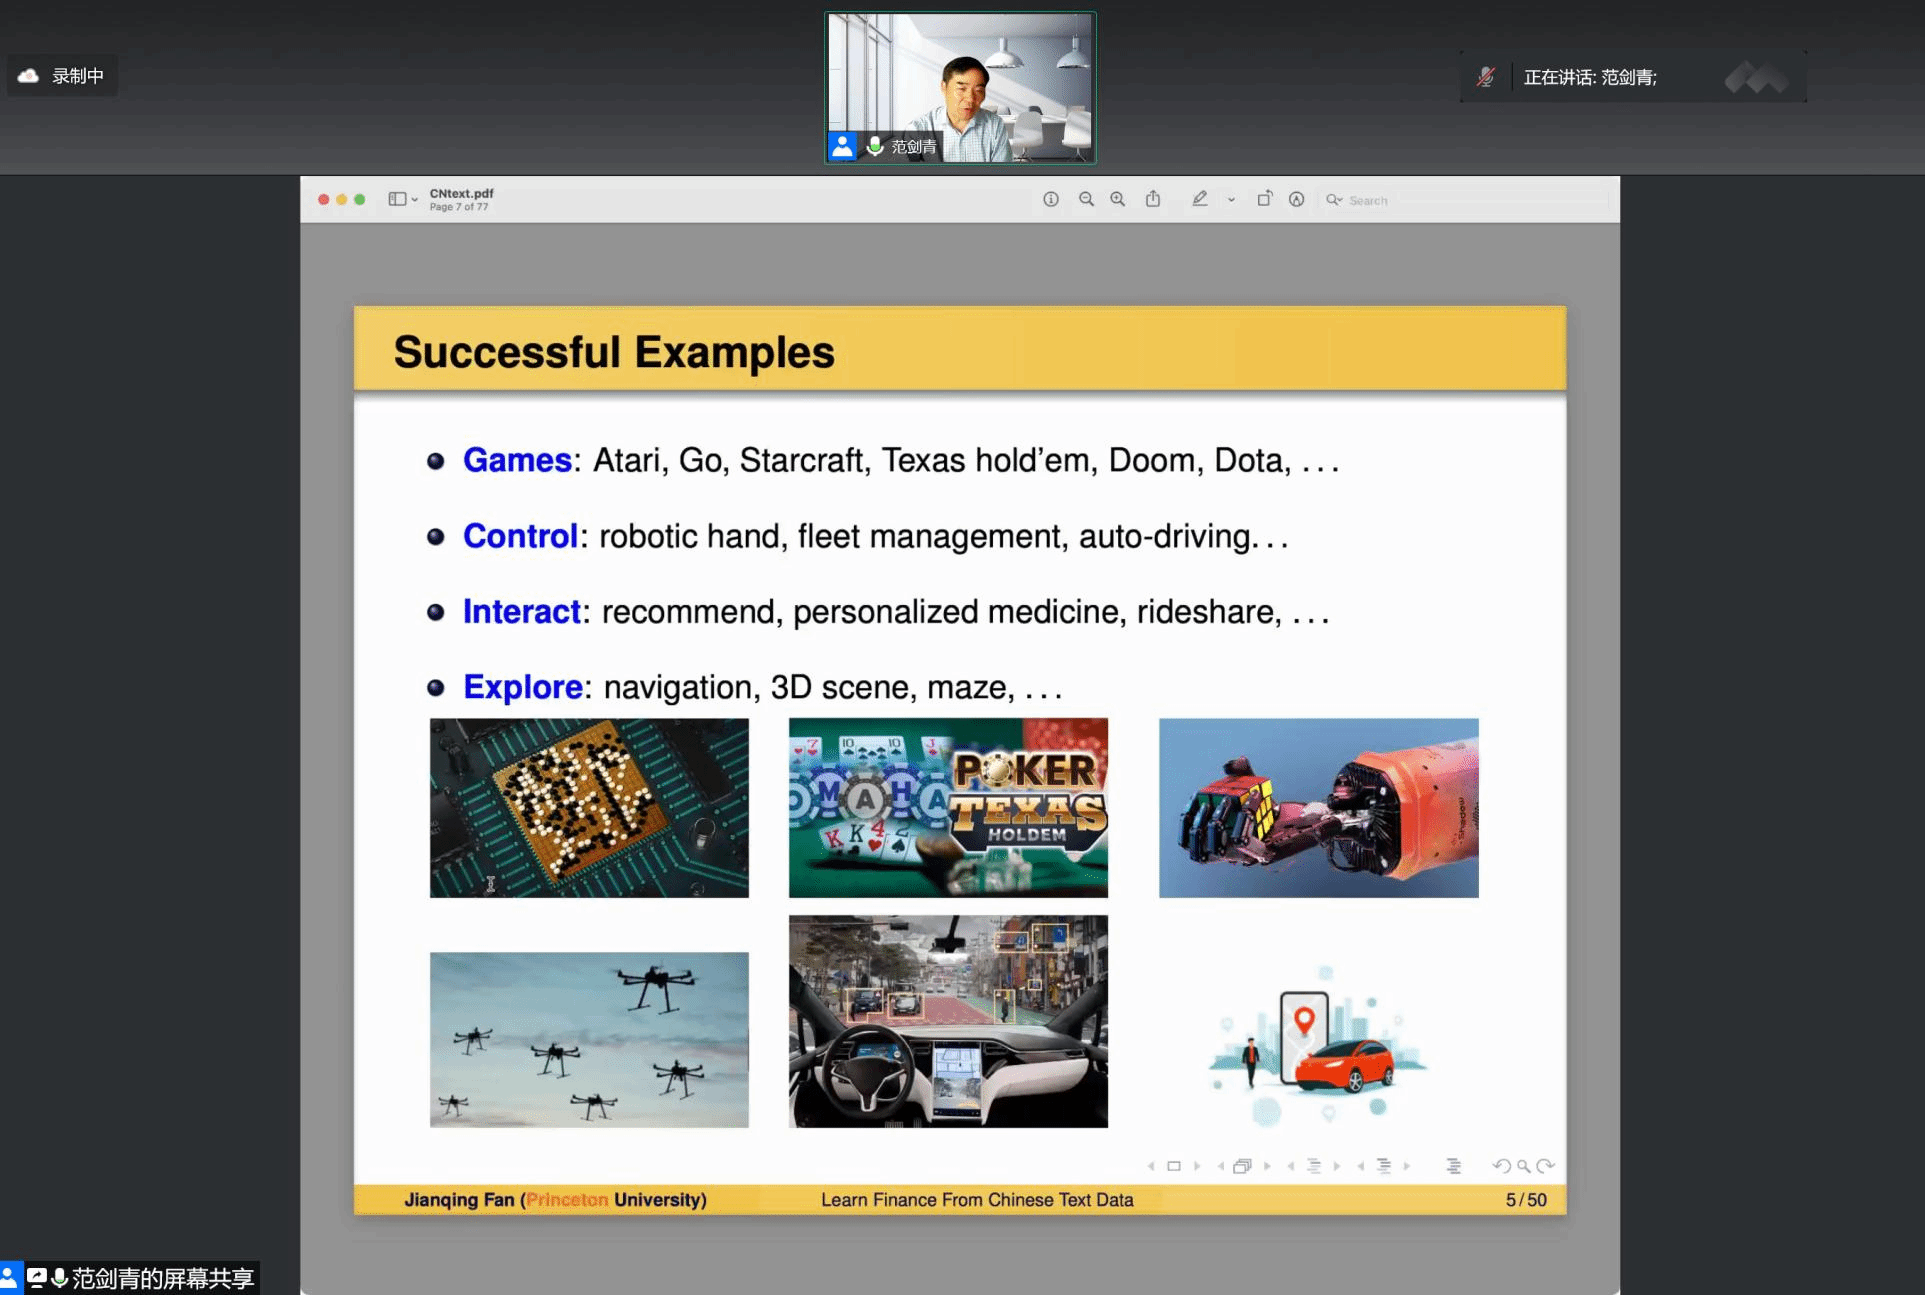Select the highlight pen tool
The width and height of the screenshot is (1925, 1295).
pyautogui.click(x=1200, y=199)
